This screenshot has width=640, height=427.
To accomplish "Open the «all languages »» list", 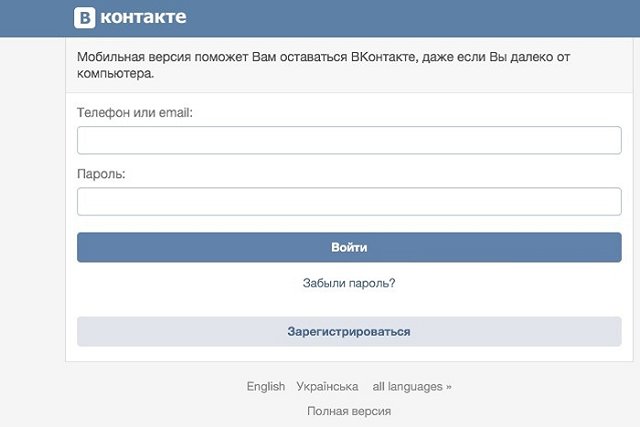I will (x=412, y=386).
